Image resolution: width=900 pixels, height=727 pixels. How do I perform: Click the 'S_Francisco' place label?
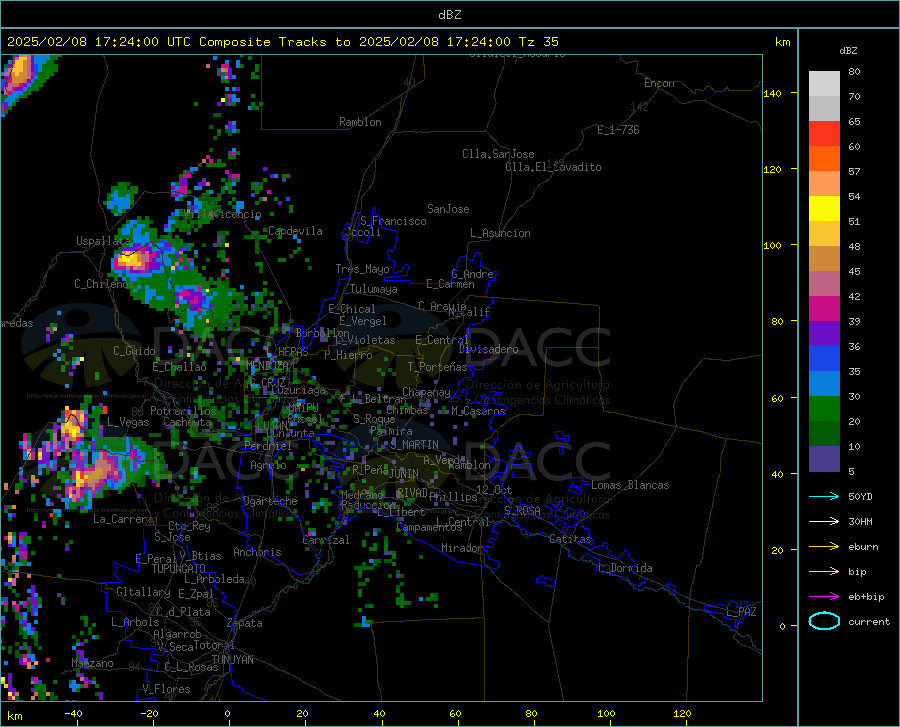tap(393, 221)
